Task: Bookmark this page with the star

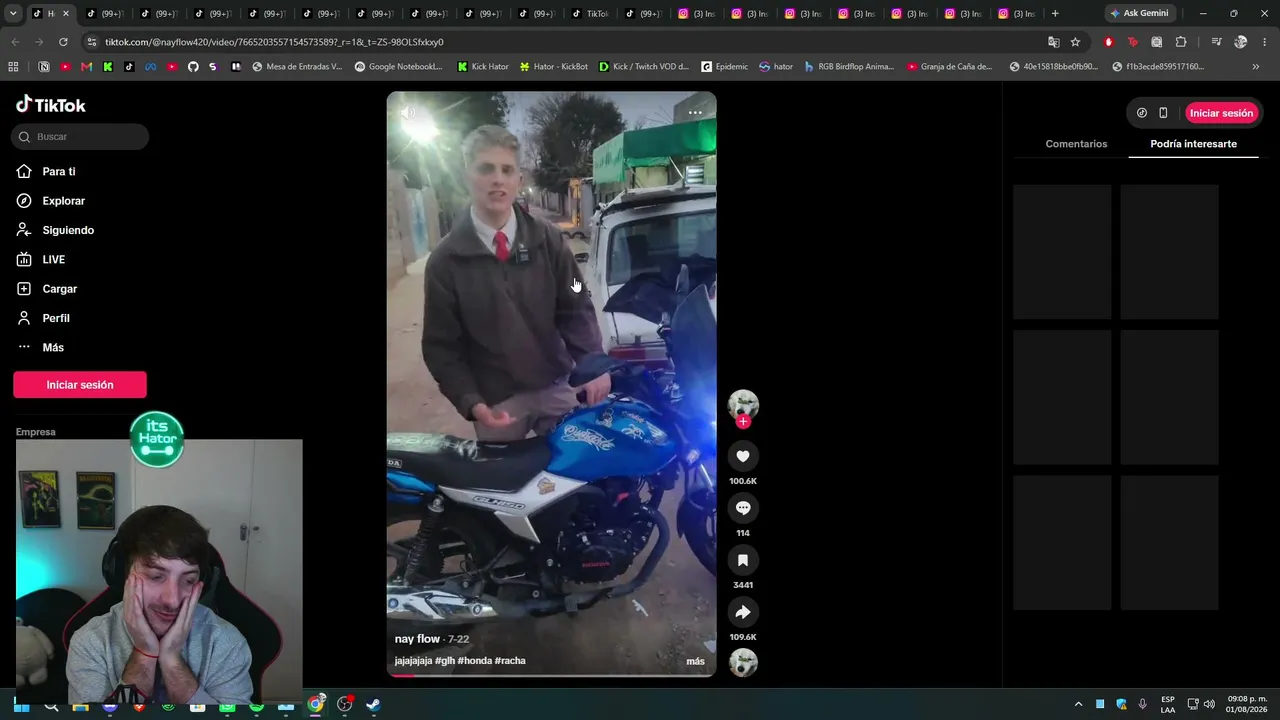Action: click(x=1075, y=42)
